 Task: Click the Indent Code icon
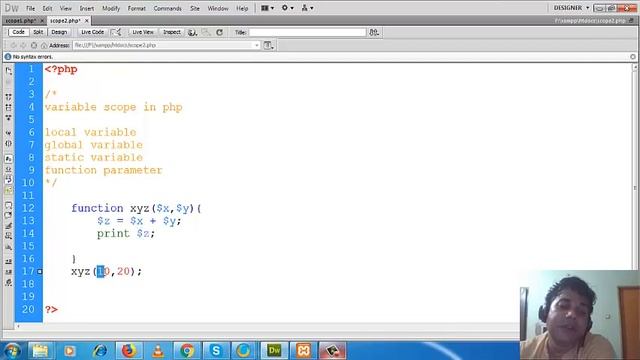(x=9, y=261)
